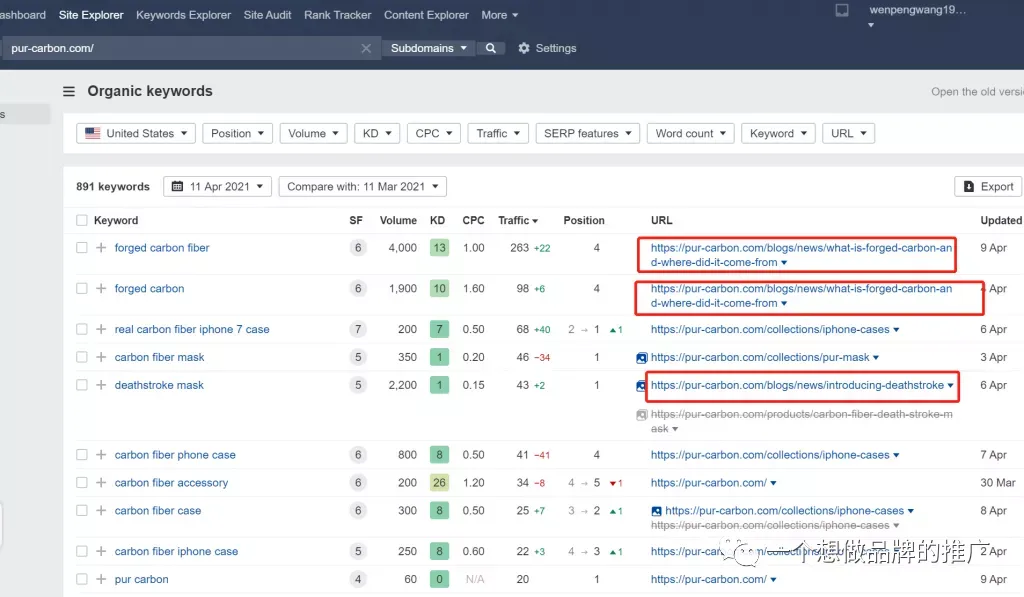Open the Position filter dropdown
Screen dimensions: 1024x597
(237, 133)
